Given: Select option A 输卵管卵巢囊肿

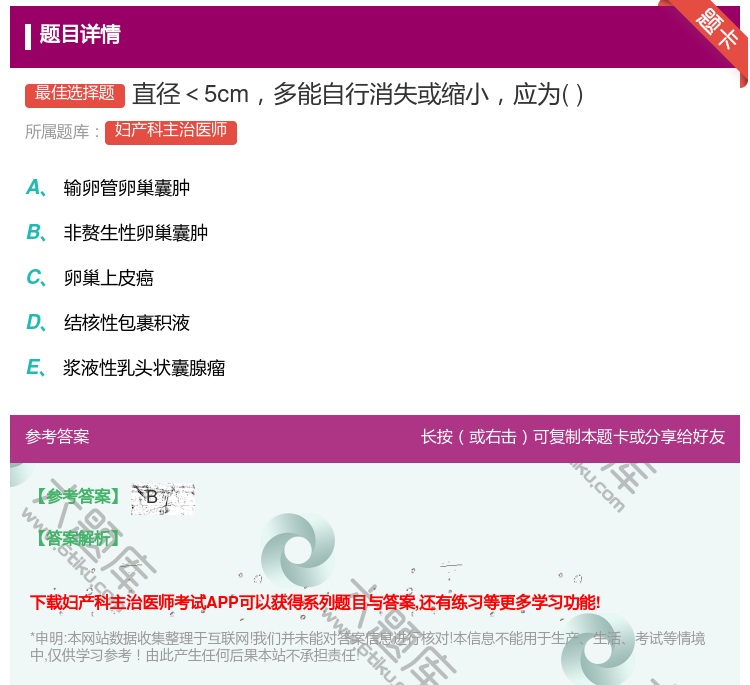Looking at the screenshot, I should pos(127,188).
